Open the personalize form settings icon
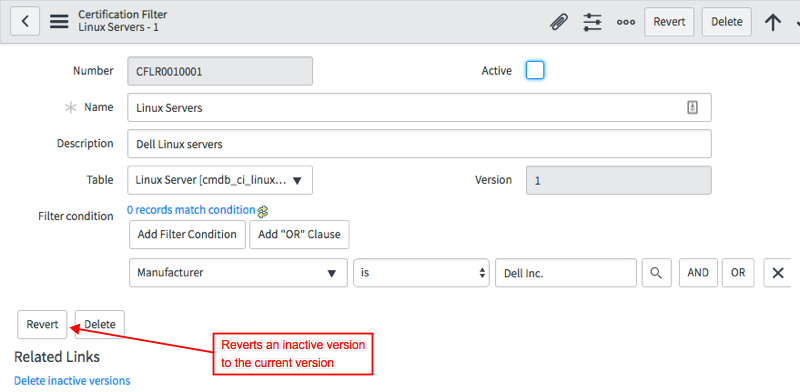Viewport: 800px width, 392px height. point(592,22)
